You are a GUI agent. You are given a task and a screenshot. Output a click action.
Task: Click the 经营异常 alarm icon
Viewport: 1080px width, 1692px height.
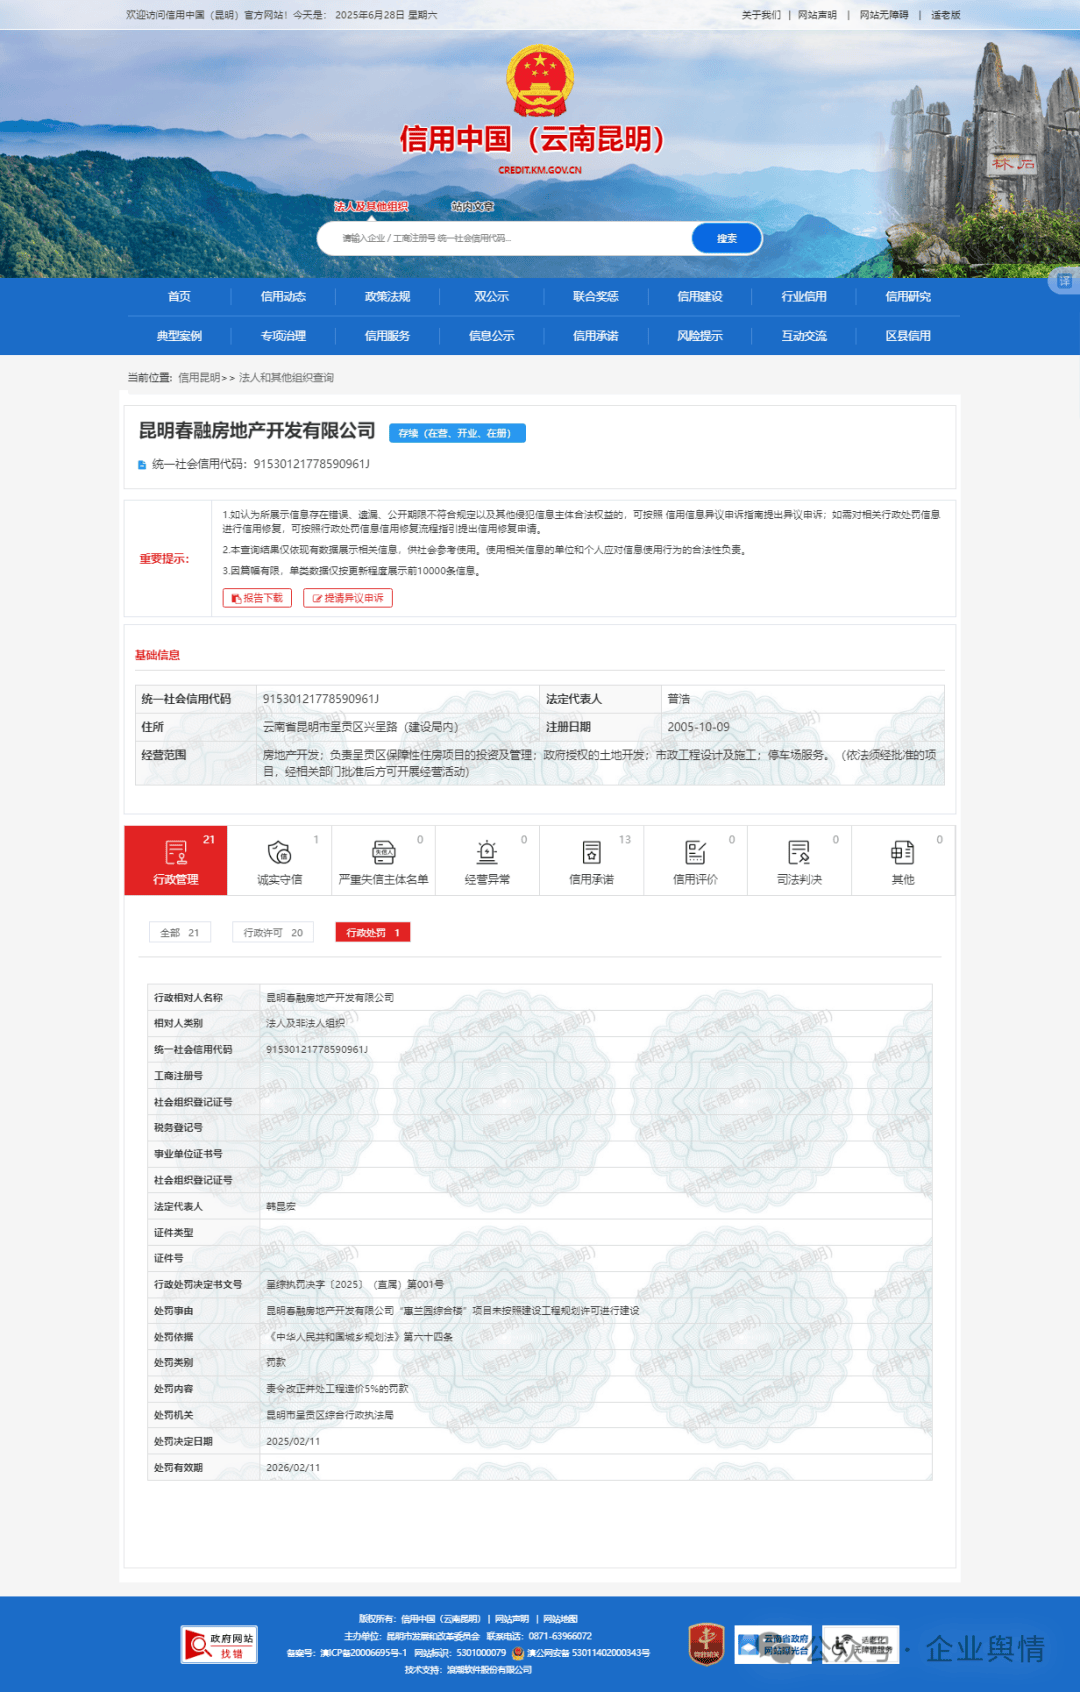pos(487,853)
